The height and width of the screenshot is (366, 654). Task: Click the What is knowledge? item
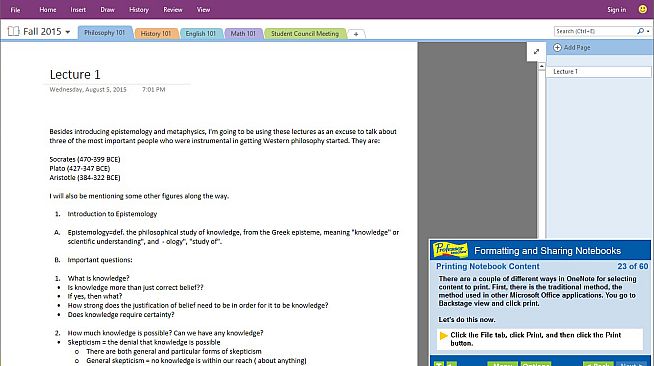pos(98,278)
